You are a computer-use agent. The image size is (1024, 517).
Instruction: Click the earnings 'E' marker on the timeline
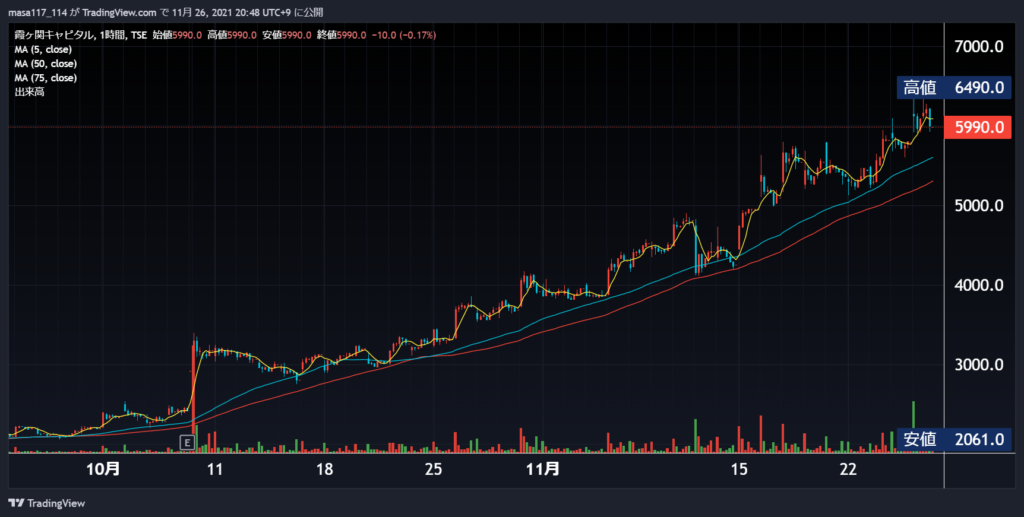(x=187, y=443)
